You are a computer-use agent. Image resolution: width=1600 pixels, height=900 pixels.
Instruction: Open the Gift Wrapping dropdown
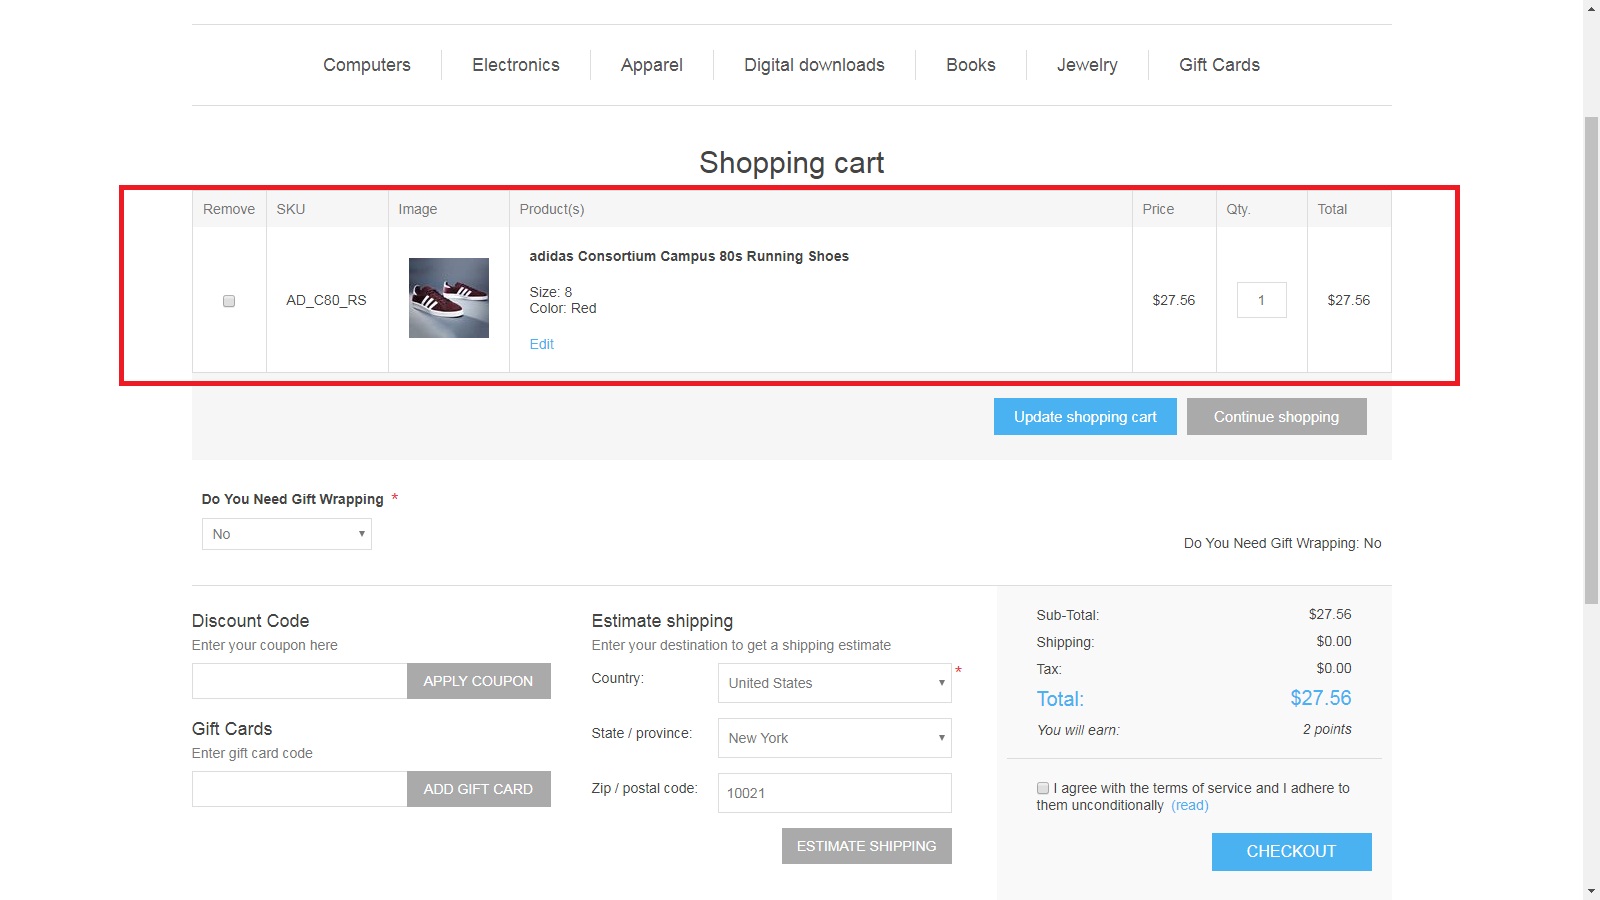(287, 534)
